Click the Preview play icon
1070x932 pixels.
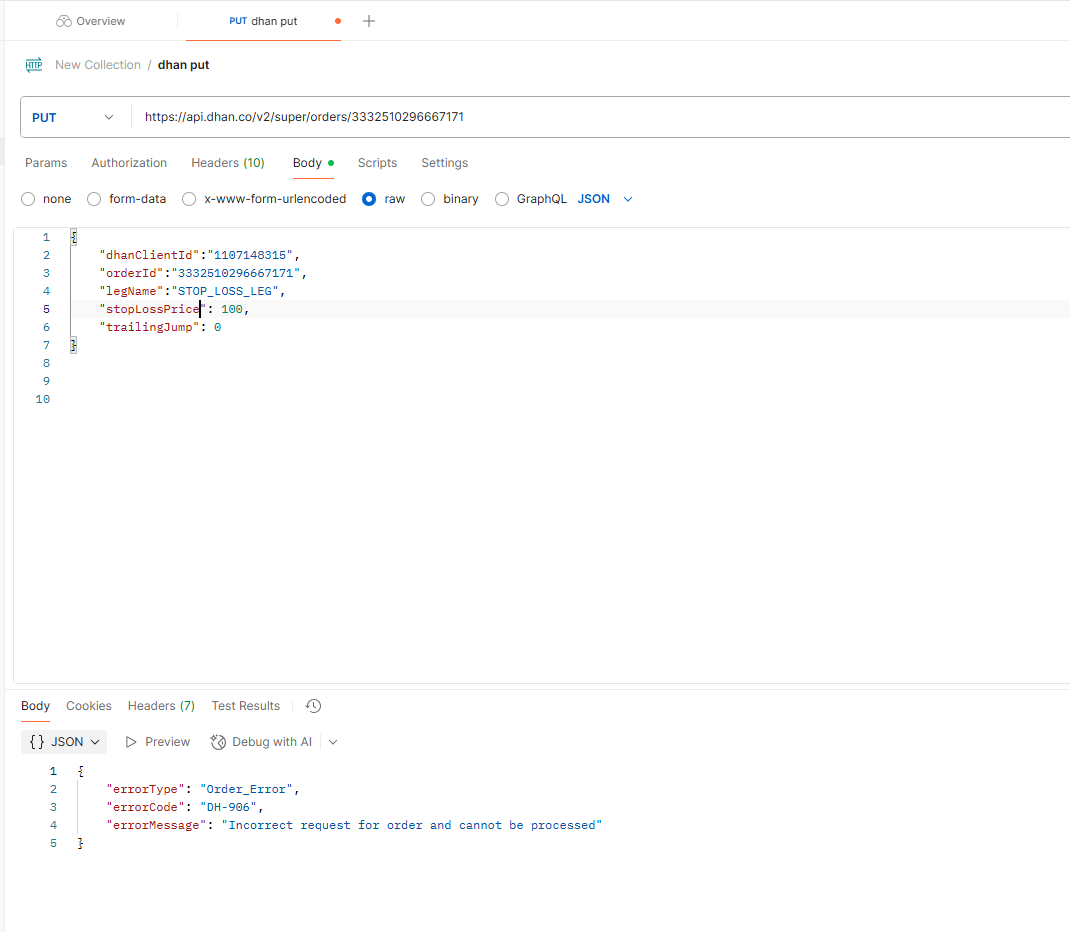(131, 742)
